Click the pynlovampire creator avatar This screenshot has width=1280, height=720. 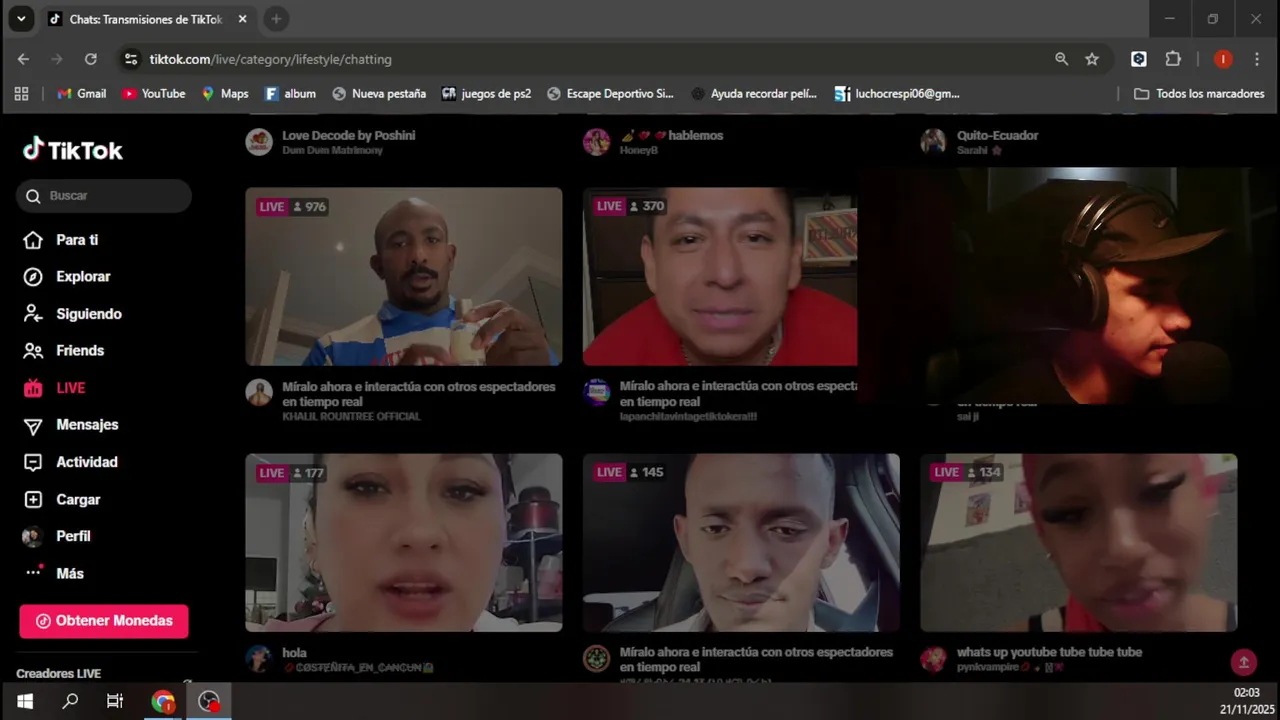pyautogui.click(x=934, y=659)
